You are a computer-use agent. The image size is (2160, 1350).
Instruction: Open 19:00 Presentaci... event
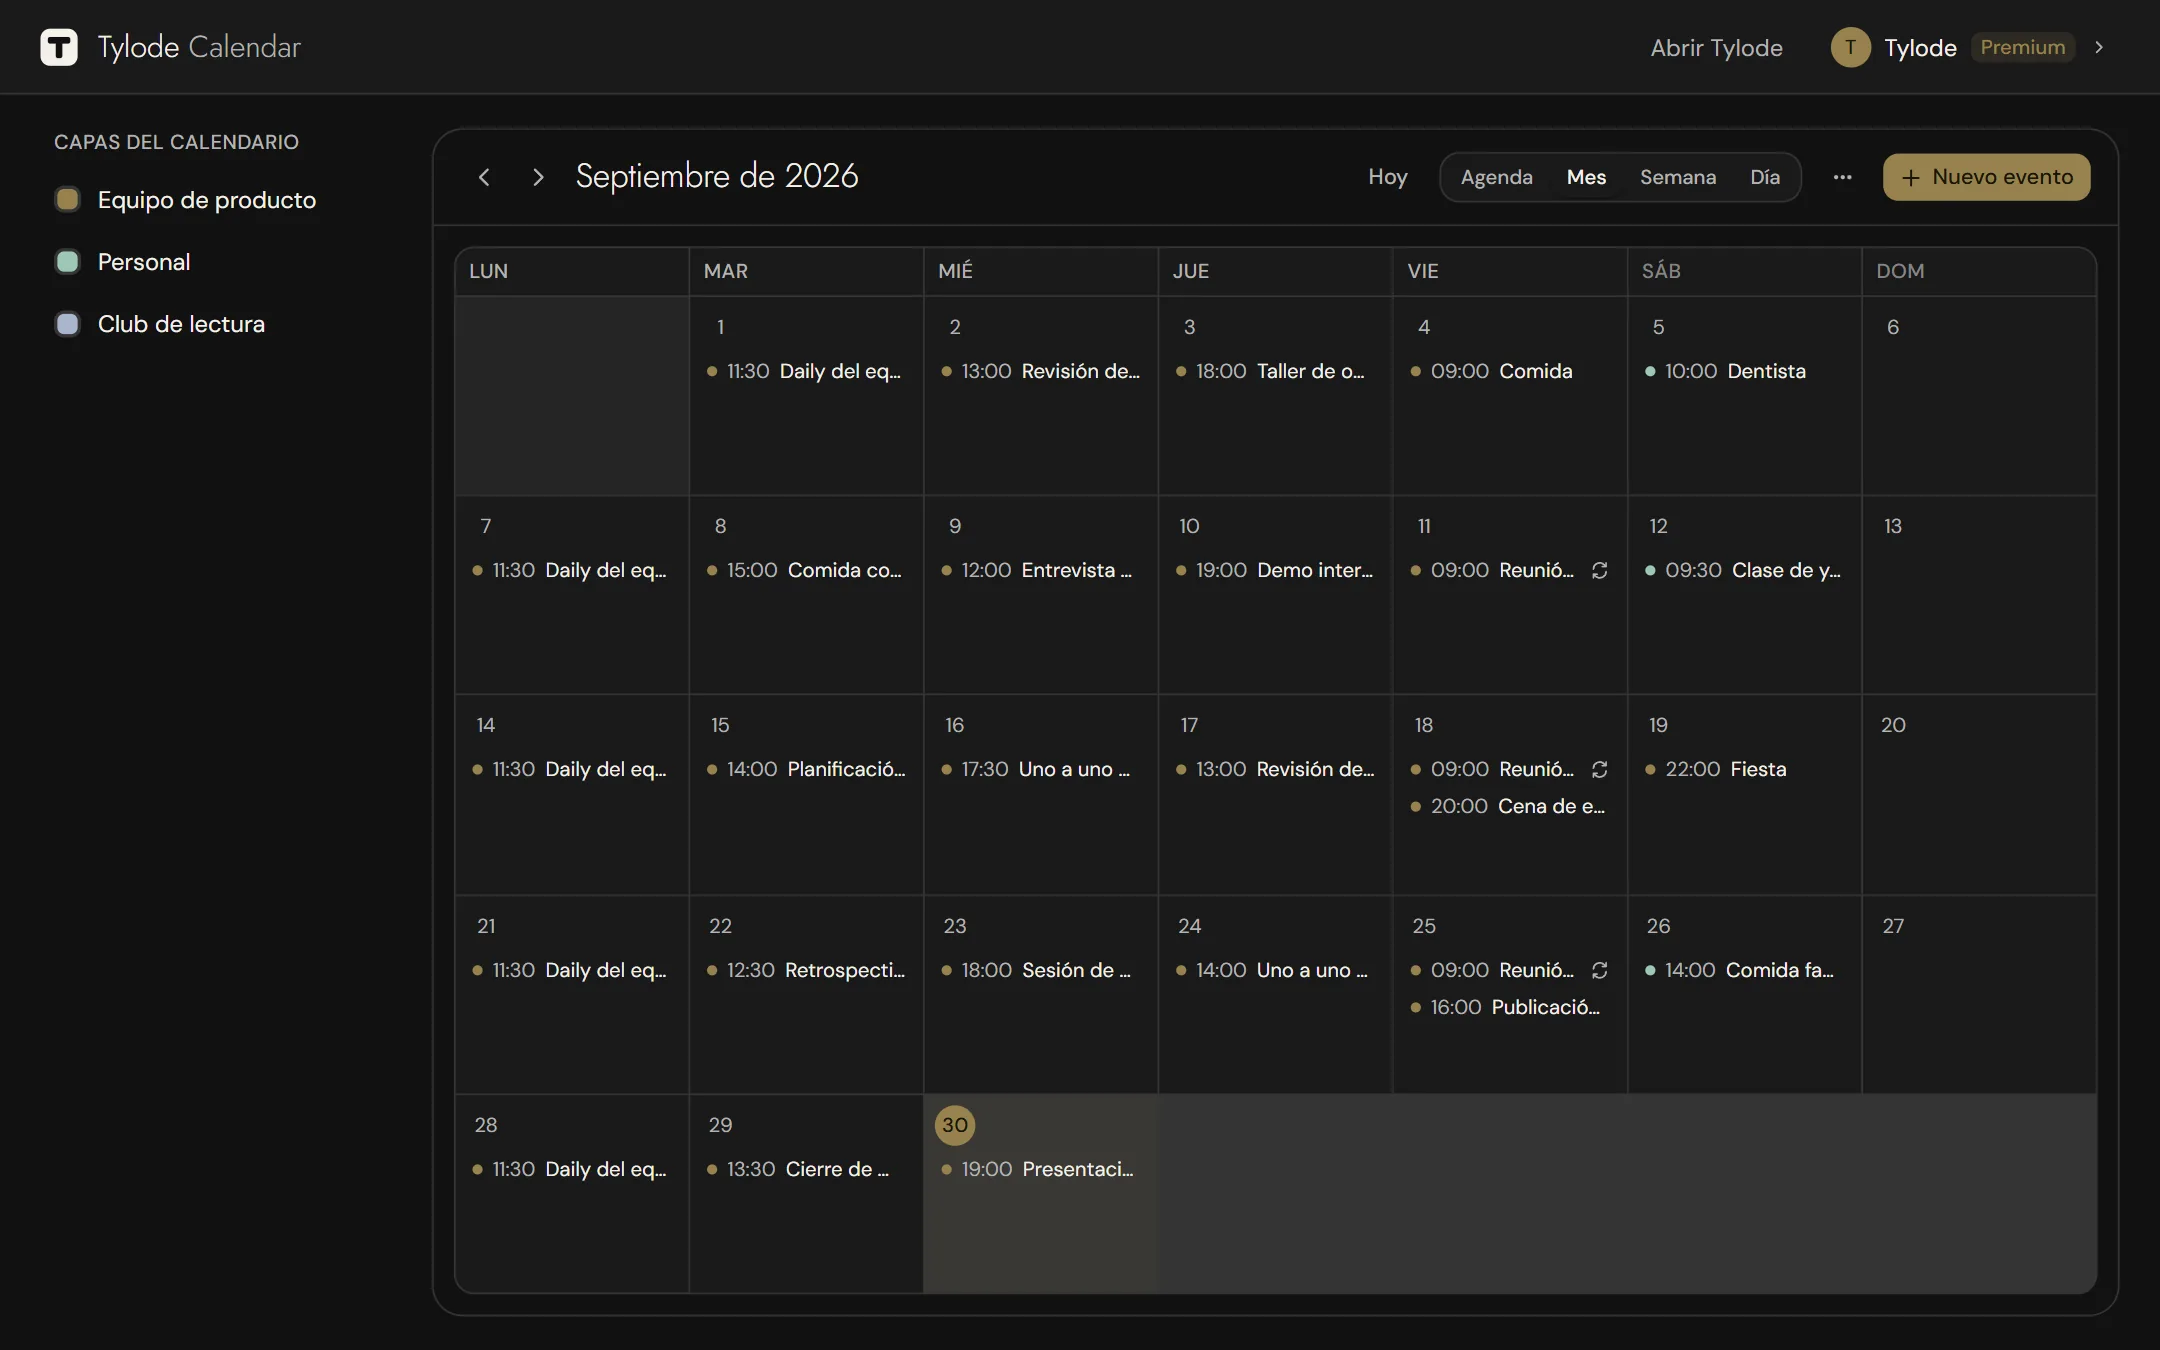point(1040,1169)
